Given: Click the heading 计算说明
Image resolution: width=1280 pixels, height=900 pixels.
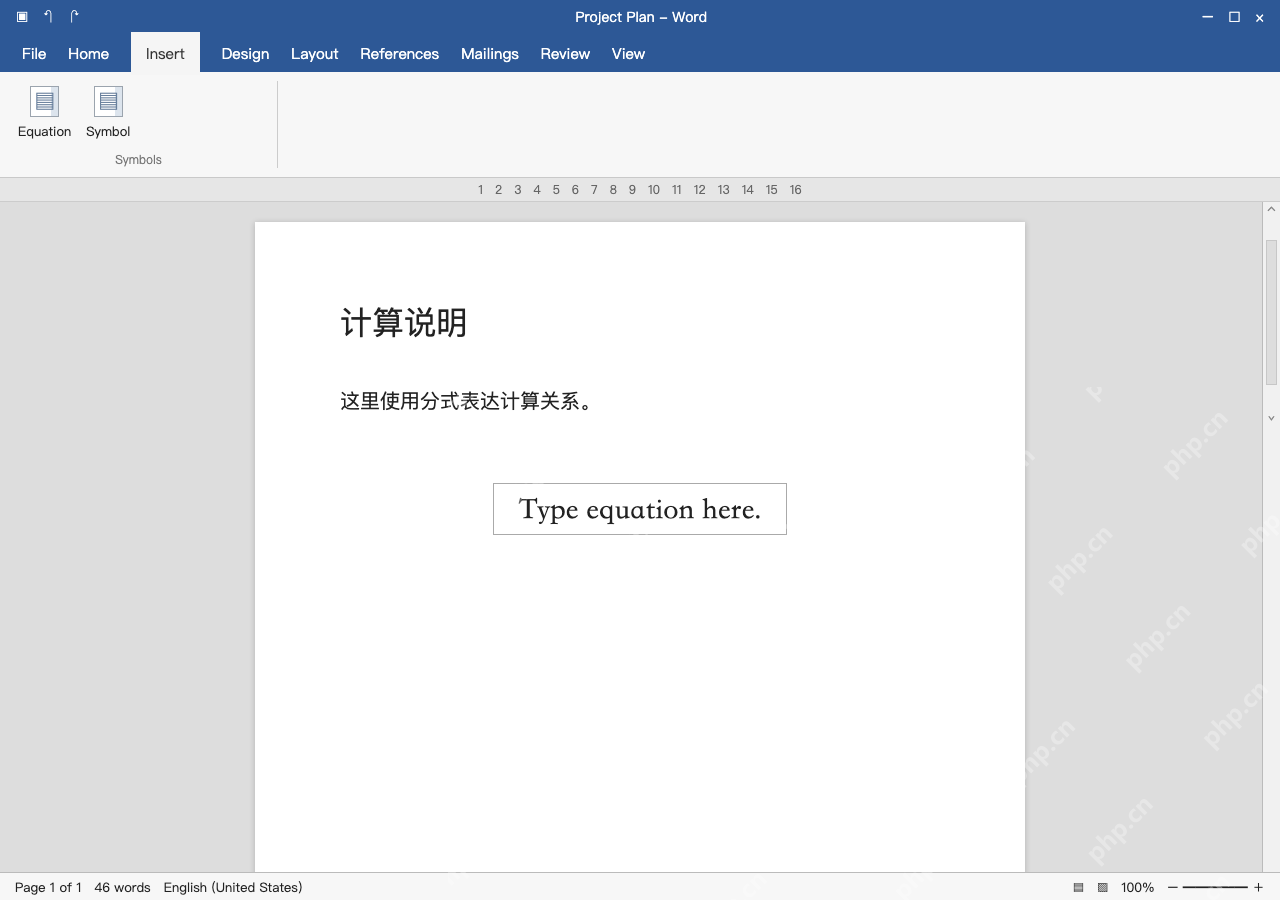Looking at the screenshot, I should pos(404,323).
